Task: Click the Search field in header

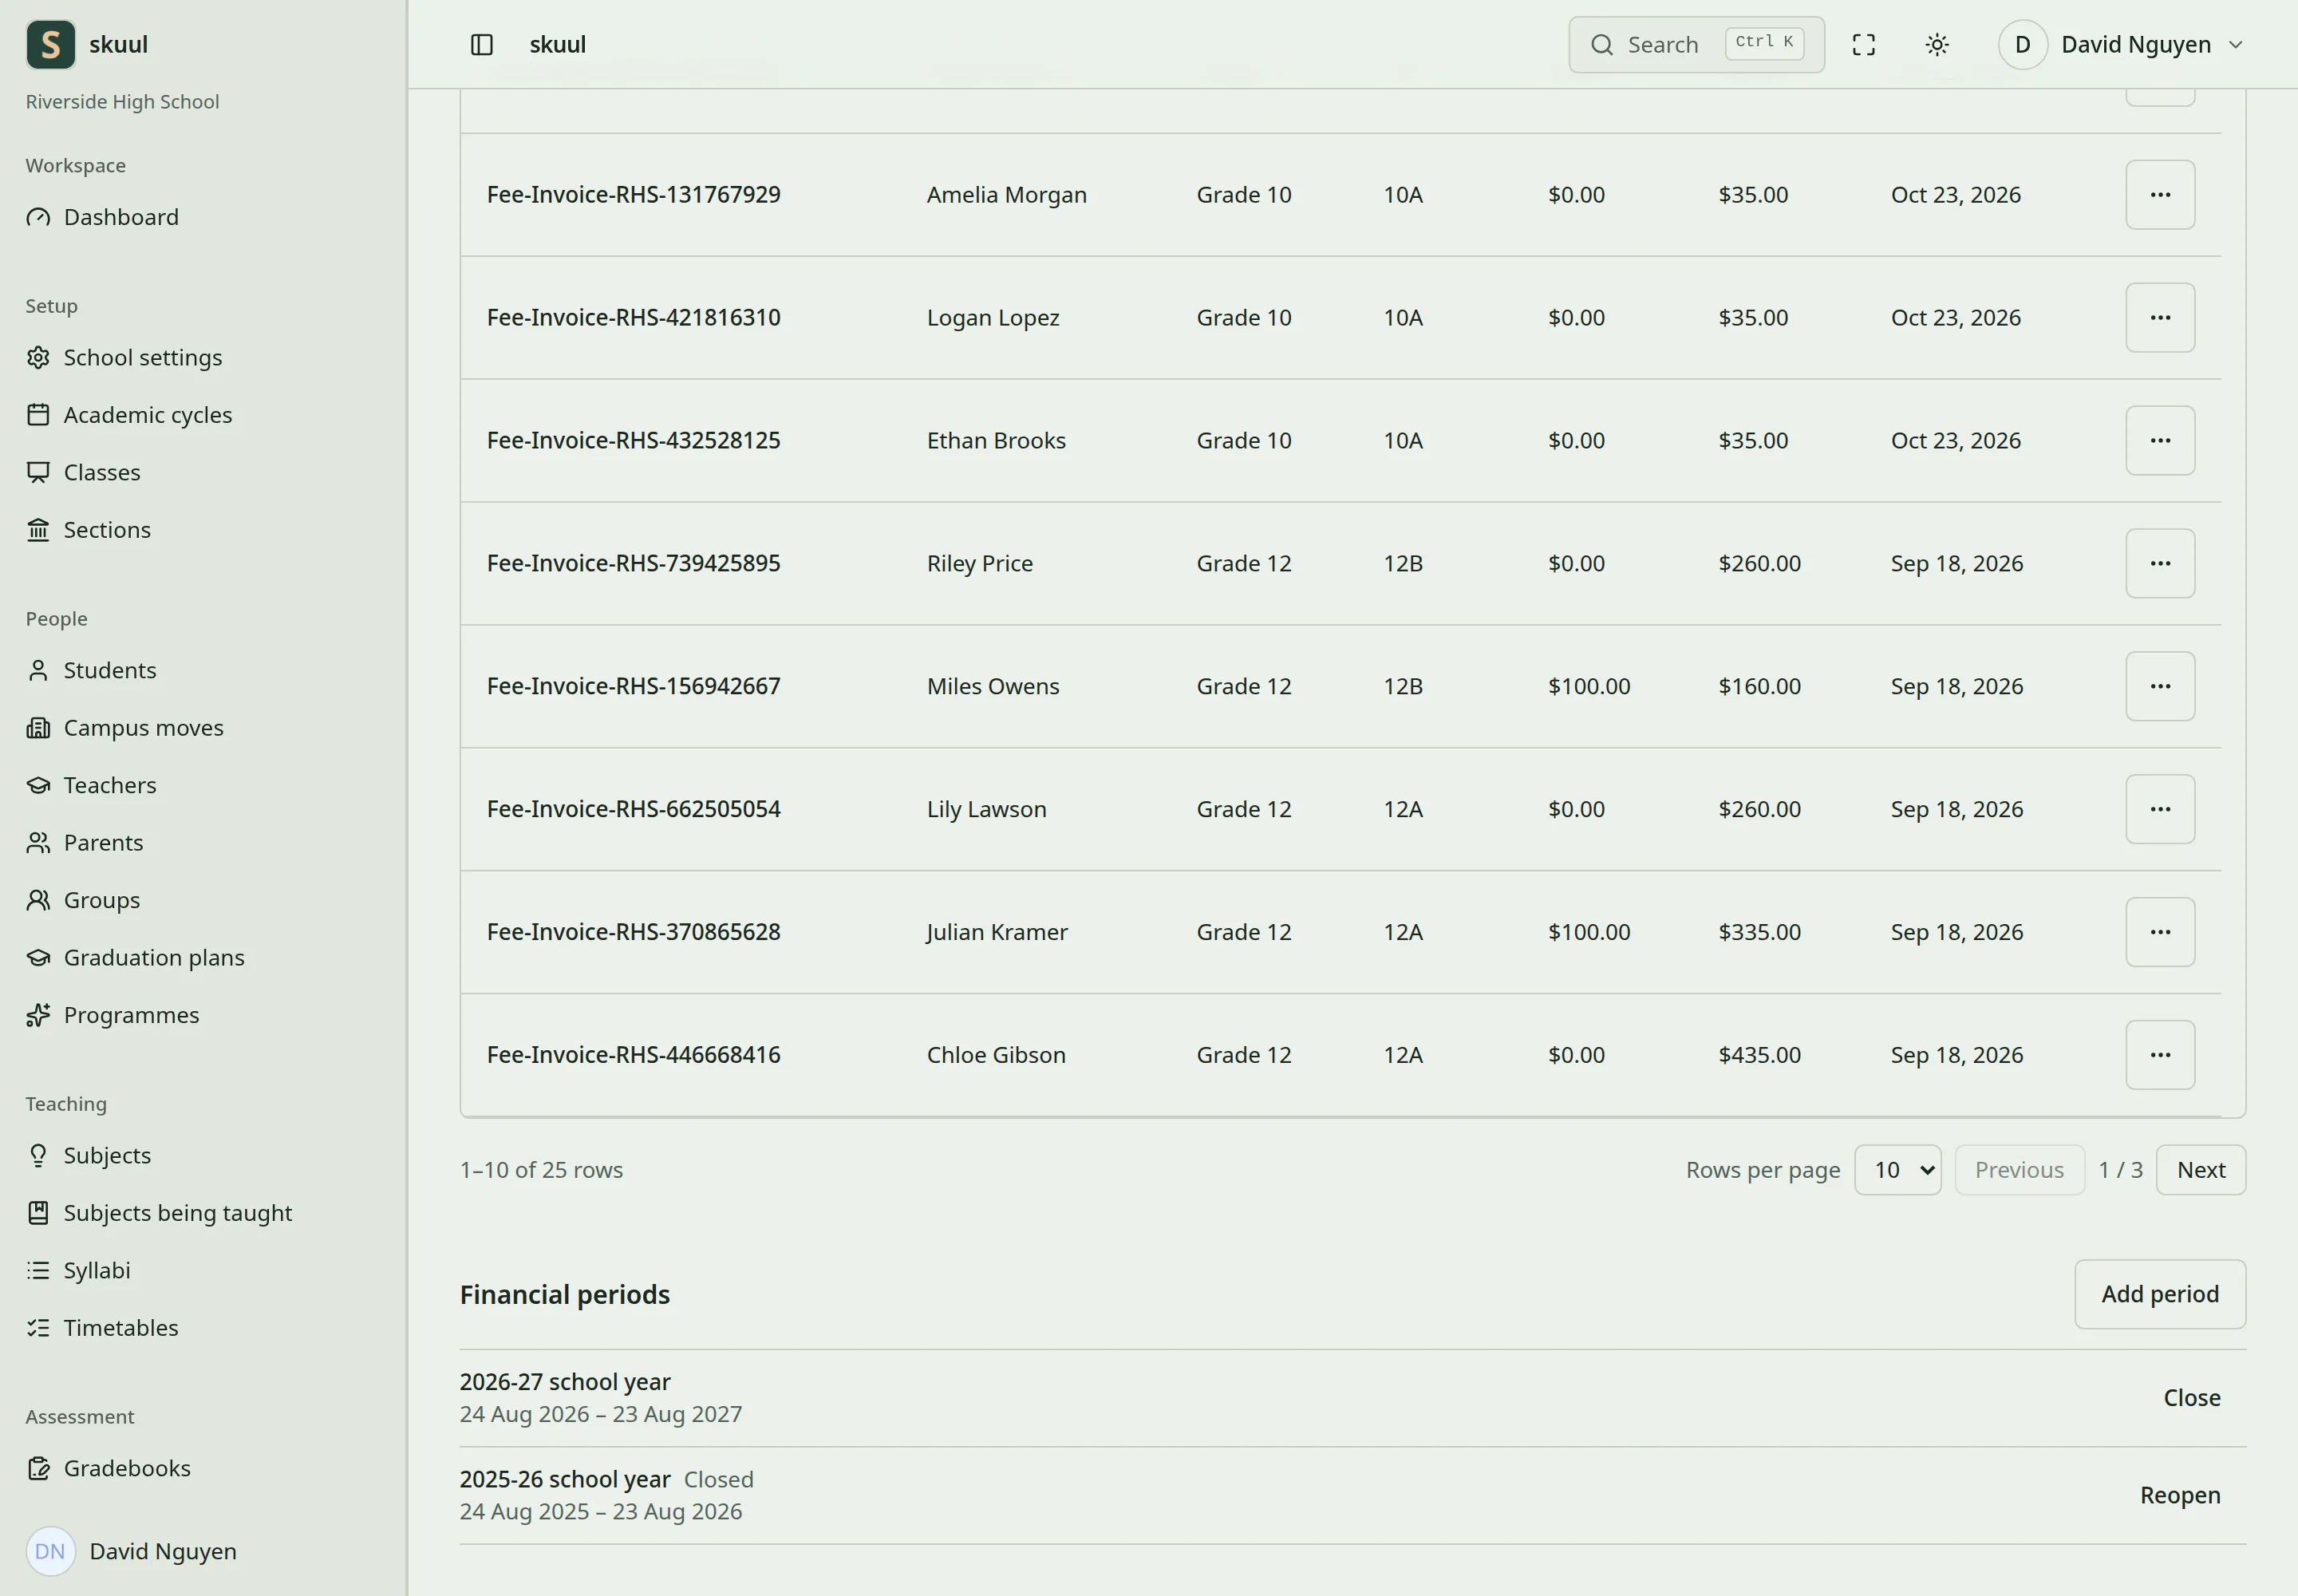Action: (1696, 45)
